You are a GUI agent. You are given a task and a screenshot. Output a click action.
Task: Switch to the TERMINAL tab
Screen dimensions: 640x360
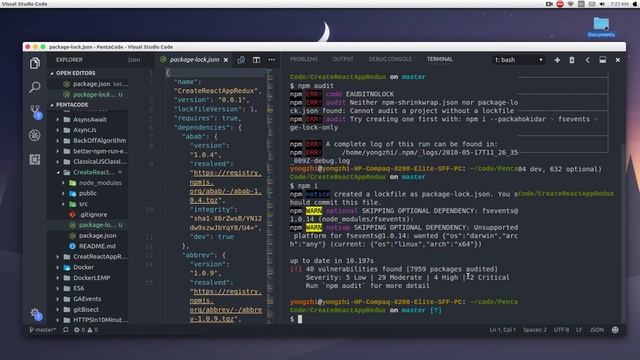(440, 59)
